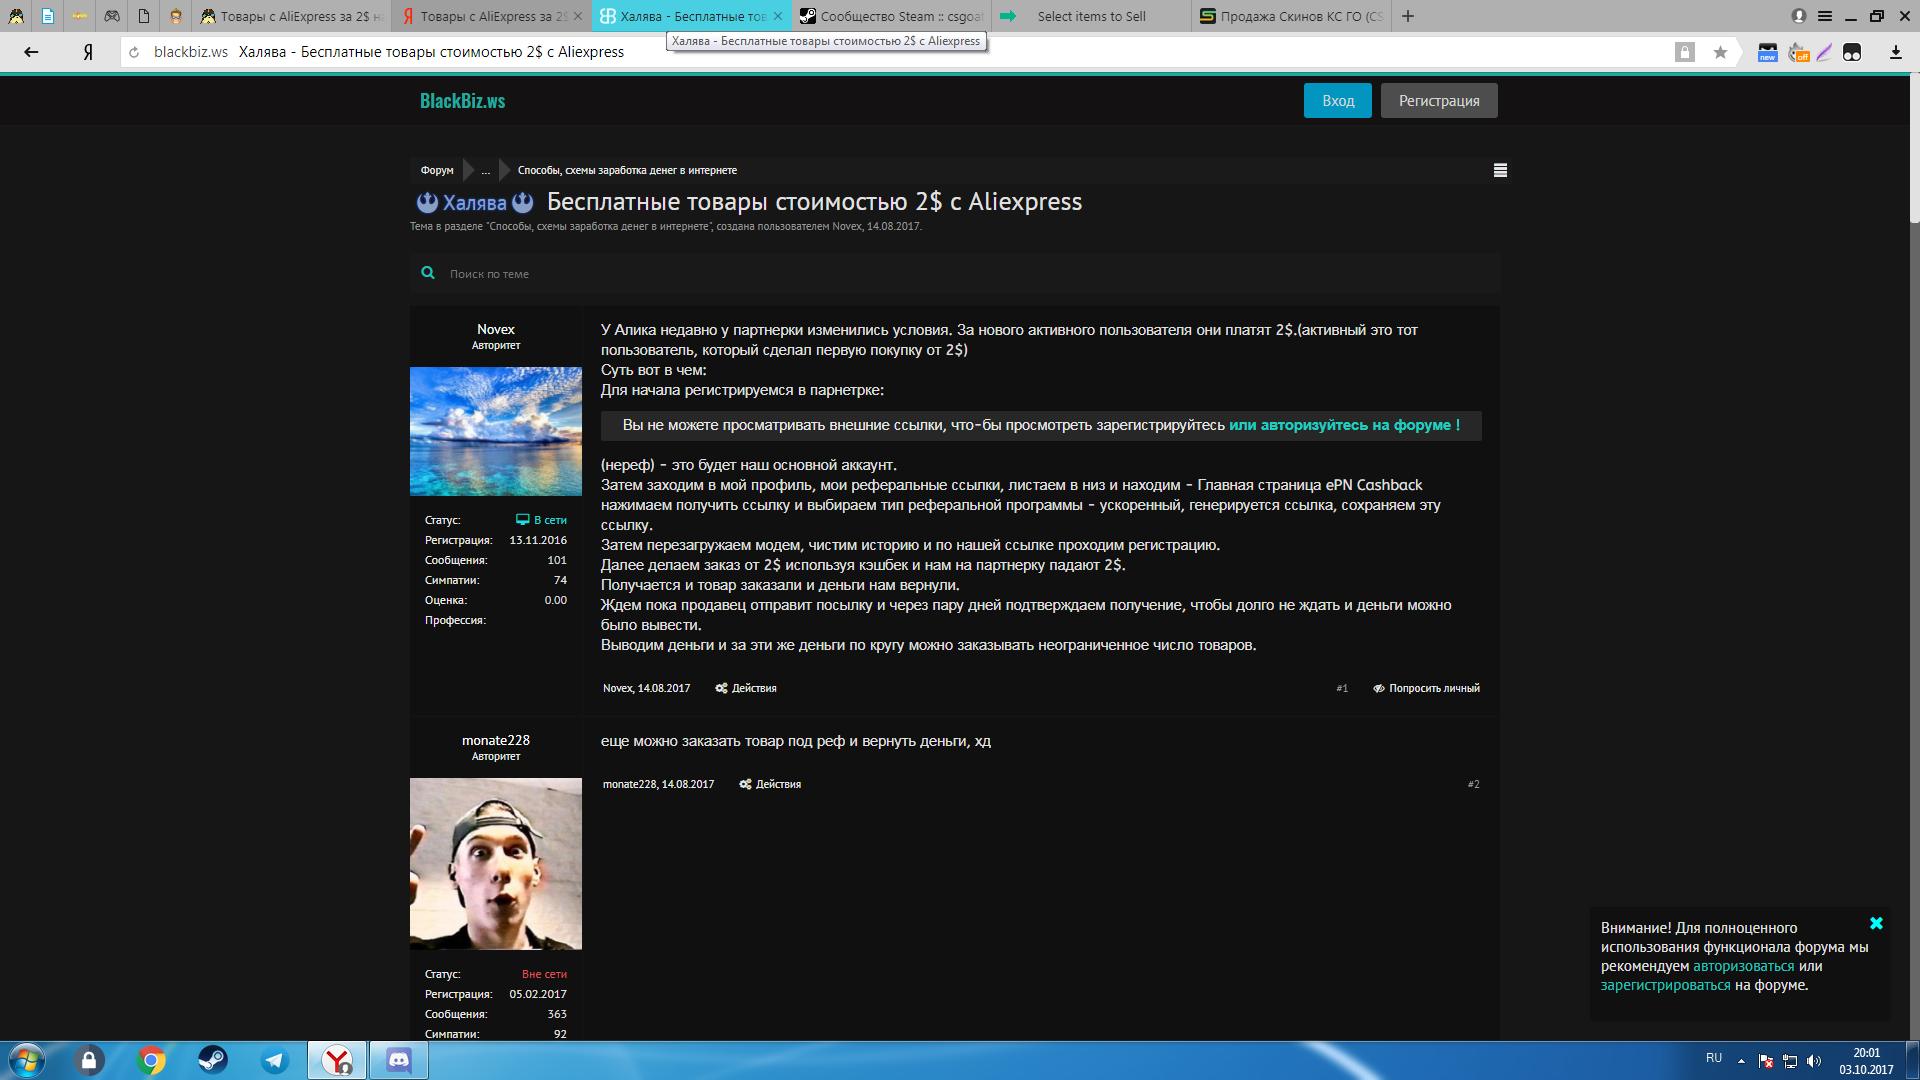Switch to the pinned gamepad tab
Screen dimensions: 1920x1080
112,16
